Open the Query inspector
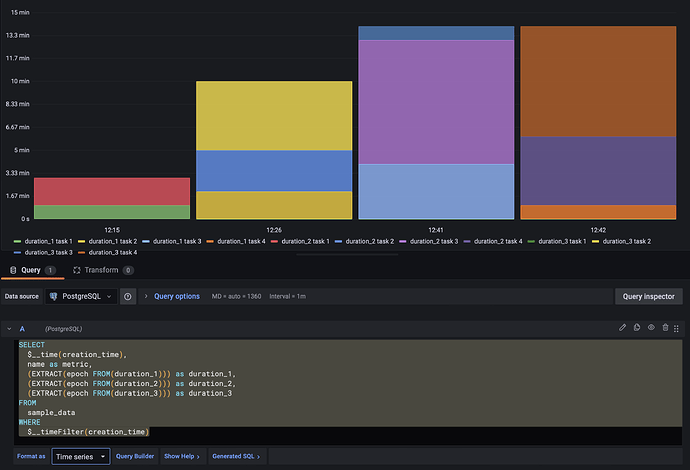Image resolution: width=690 pixels, height=470 pixels. 647,296
